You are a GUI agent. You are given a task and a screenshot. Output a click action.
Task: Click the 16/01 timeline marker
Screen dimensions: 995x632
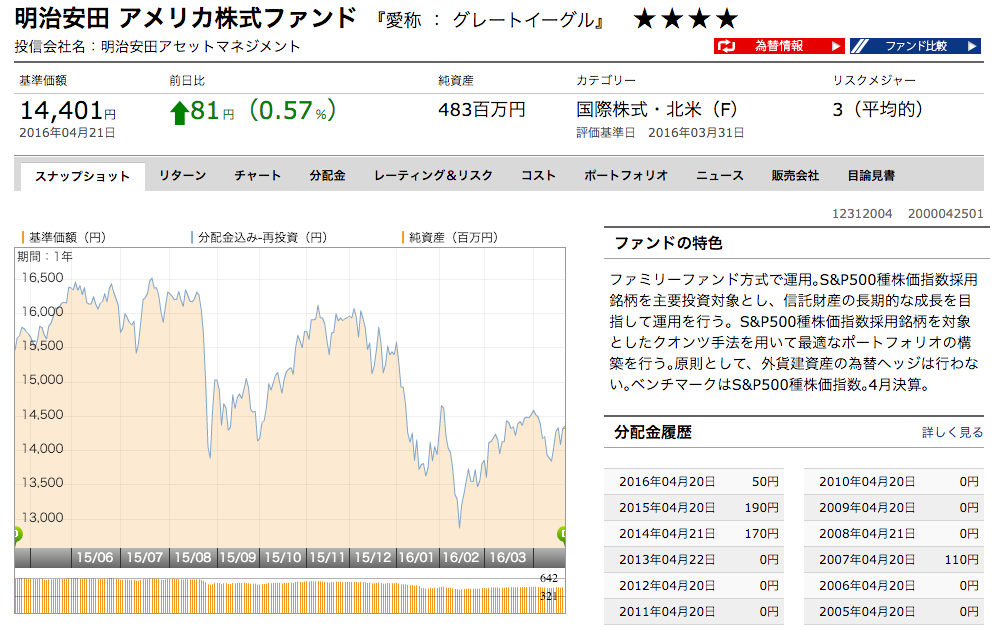416,558
